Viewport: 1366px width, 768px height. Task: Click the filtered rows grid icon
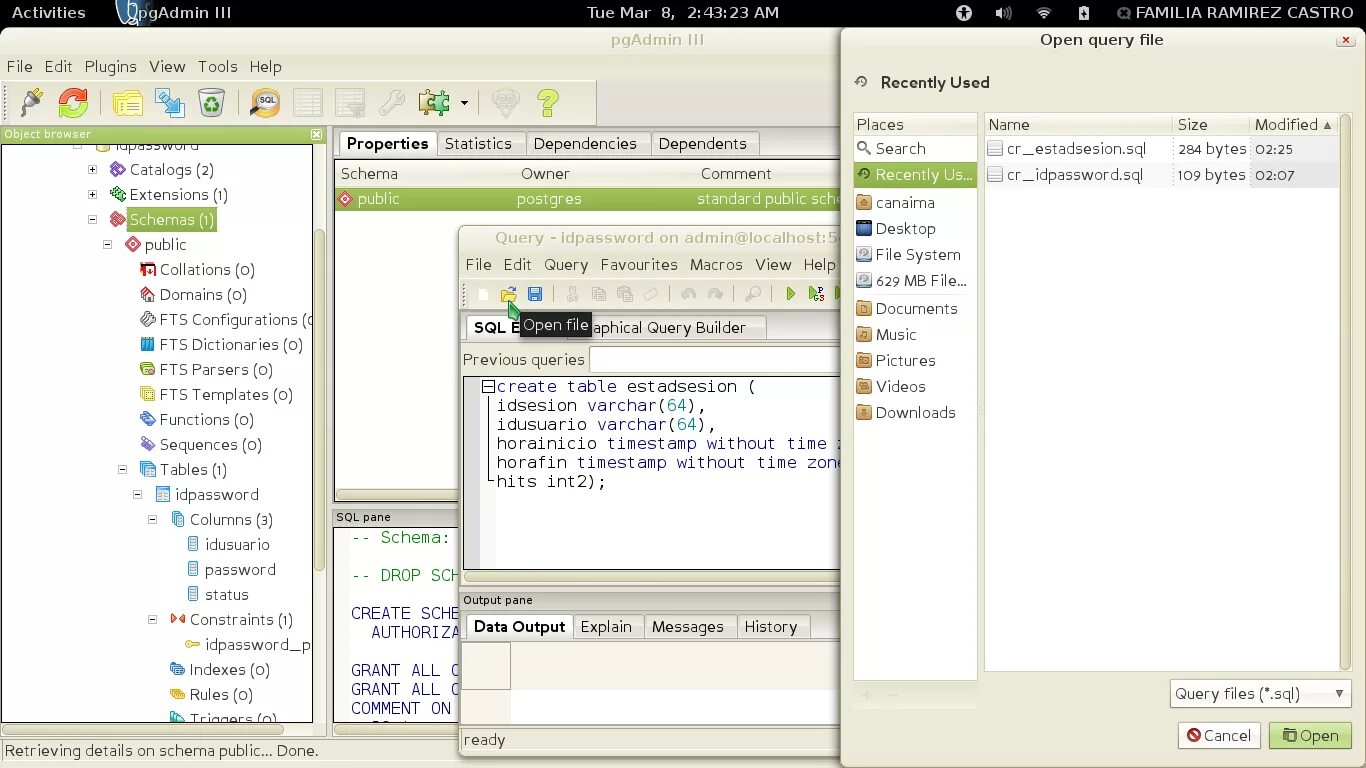coord(350,102)
